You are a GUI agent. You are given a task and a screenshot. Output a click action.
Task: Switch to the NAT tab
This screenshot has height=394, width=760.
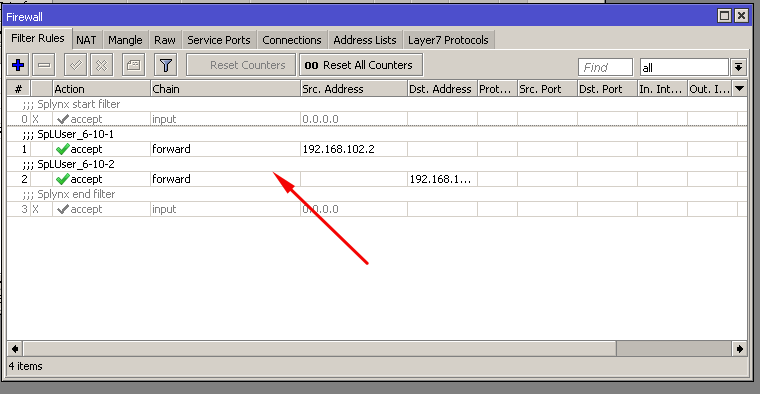(x=86, y=40)
